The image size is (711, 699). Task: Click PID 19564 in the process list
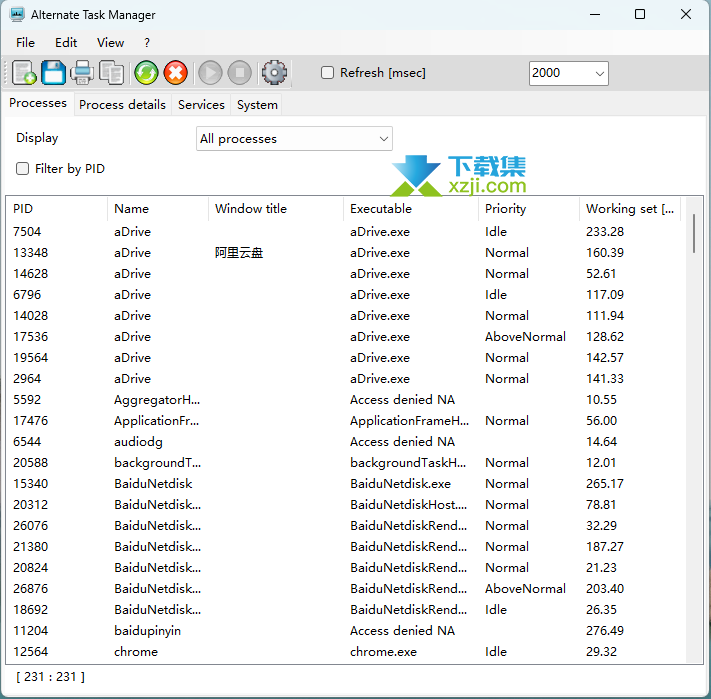click(x=345, y=358)
